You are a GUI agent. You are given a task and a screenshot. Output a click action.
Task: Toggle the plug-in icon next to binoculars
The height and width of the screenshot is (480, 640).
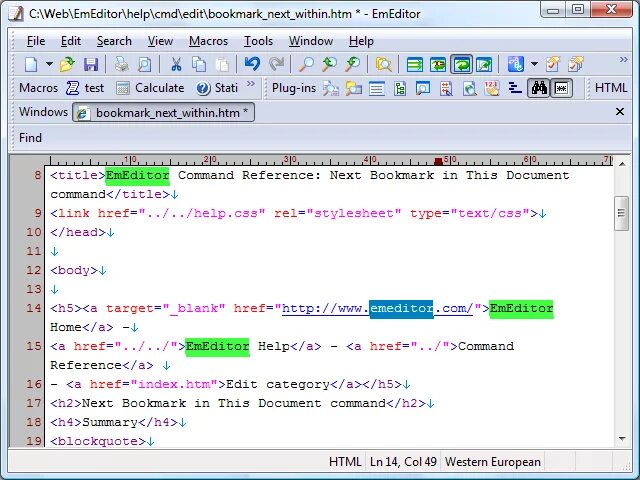pyautogui.click(x=562, y=88)
